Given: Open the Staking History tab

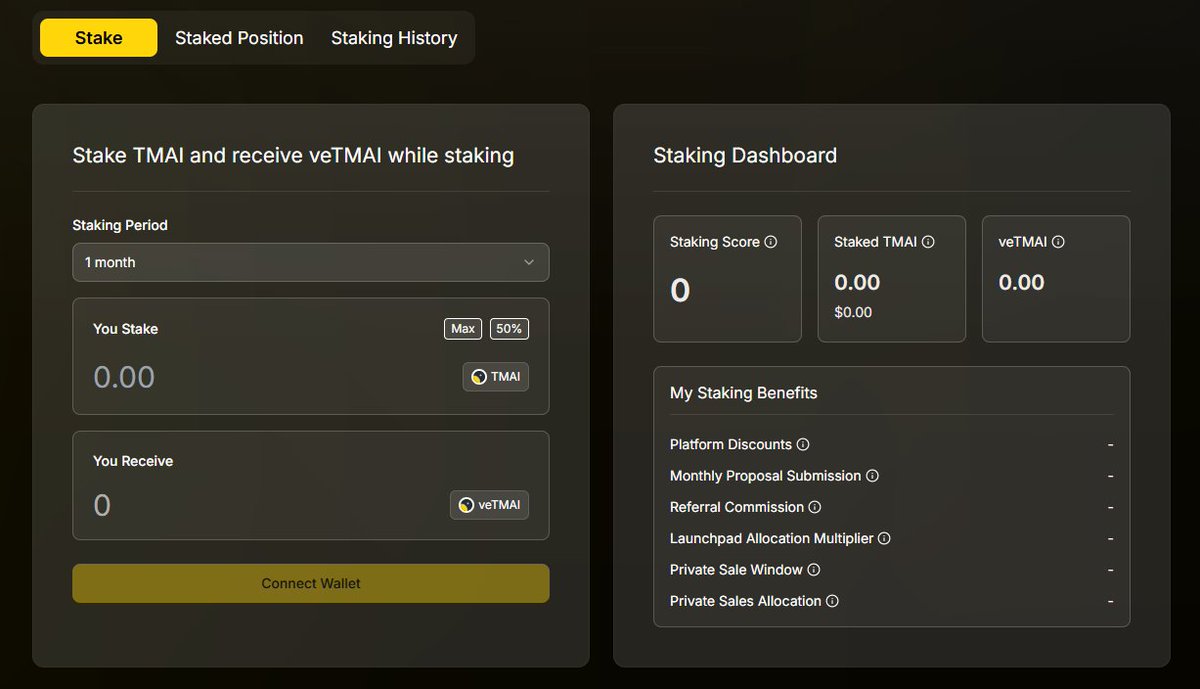Looking at the screenshot, I should (x=394, y=38).
